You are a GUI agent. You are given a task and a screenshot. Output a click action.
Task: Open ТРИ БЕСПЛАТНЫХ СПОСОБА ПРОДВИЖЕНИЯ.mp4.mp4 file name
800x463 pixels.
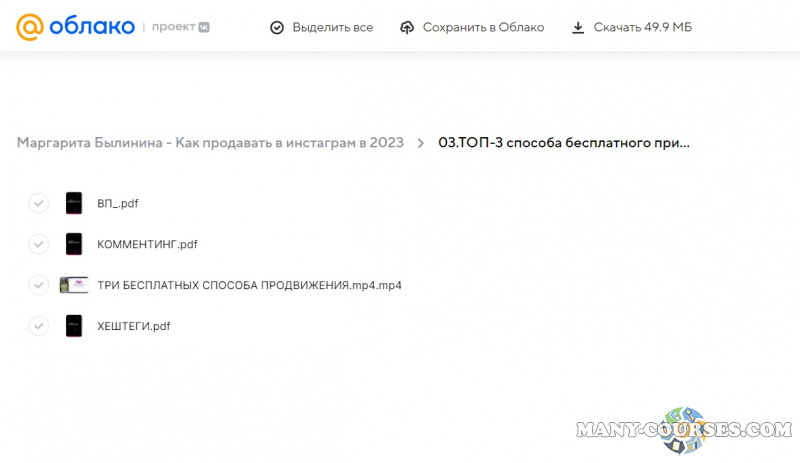click(x=249, y=285)
